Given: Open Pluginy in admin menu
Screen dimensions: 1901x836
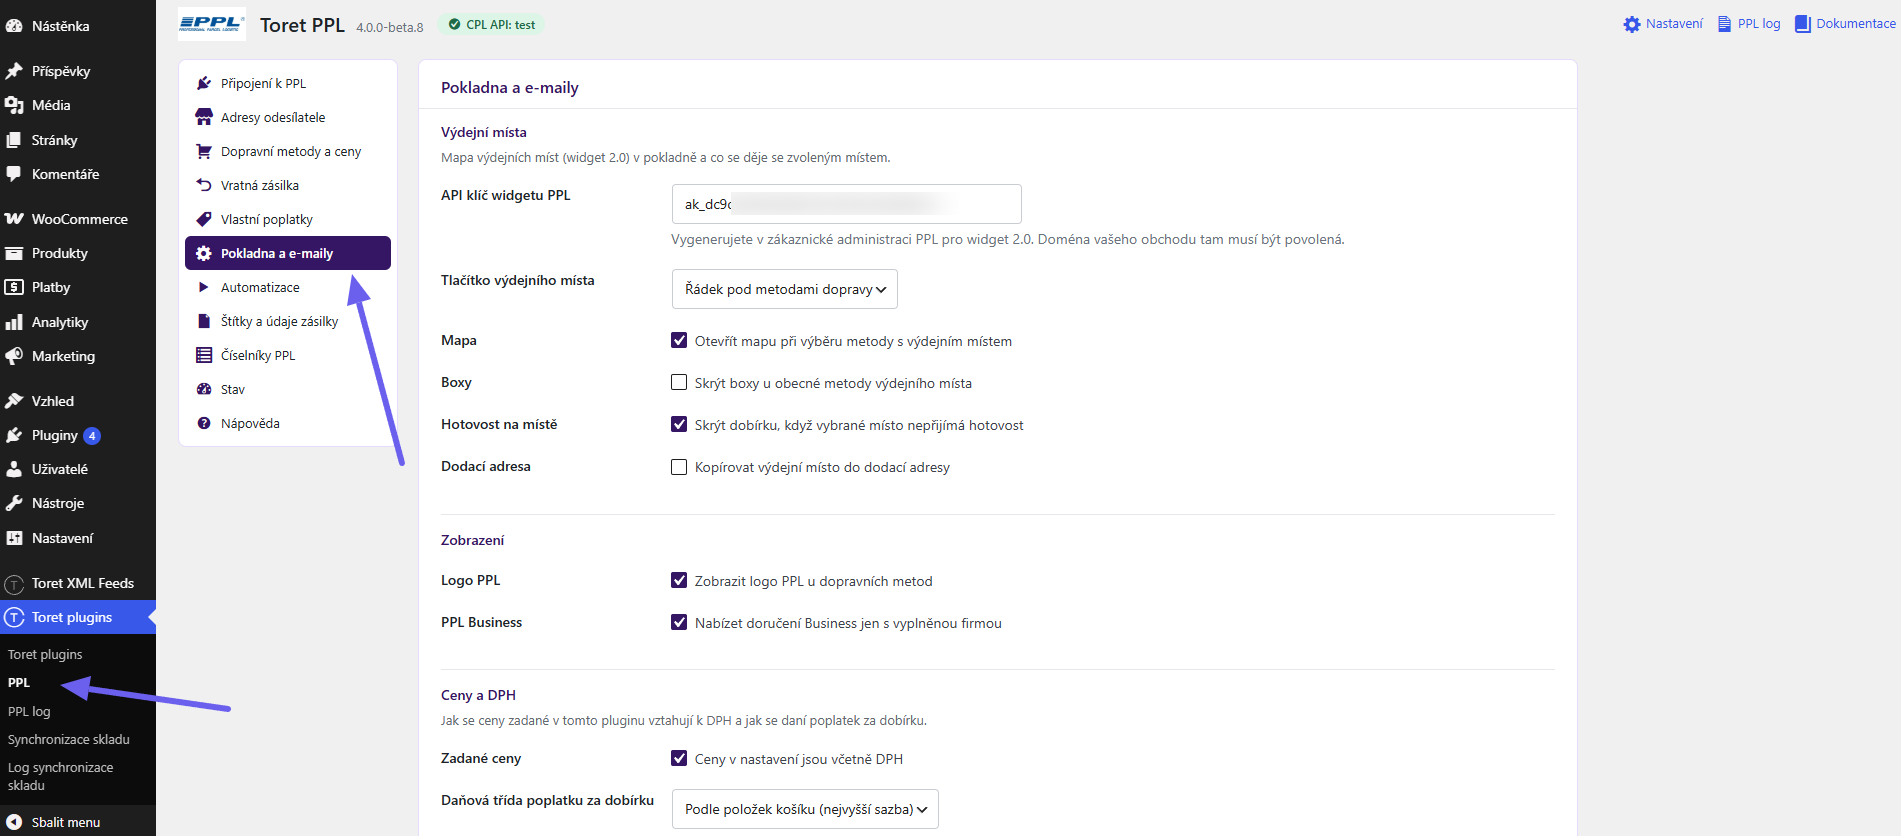Looking at the screenshot, I should click(x=78, y=435).
